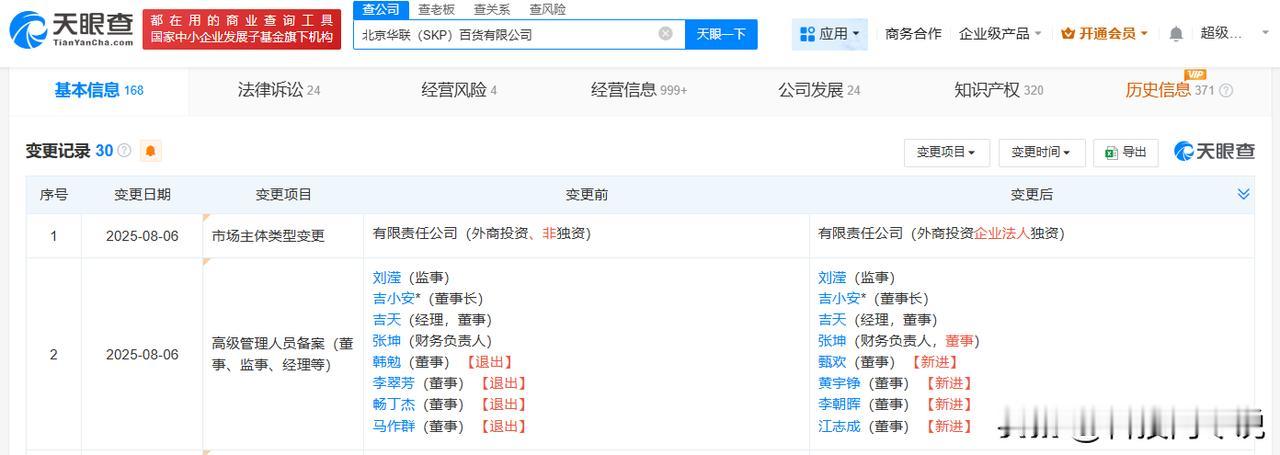Select the 经营信息 999+ tab
The width and height of the screenshot is (1280, 455).
pos(639,90)
